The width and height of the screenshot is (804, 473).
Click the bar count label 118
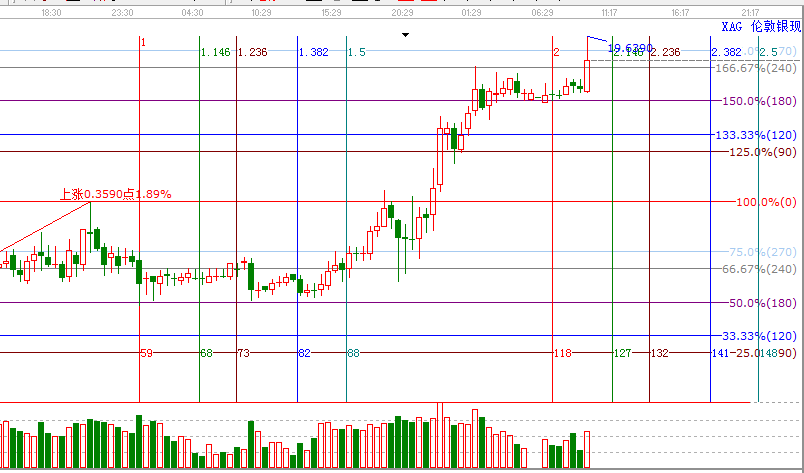click(564, 353)
